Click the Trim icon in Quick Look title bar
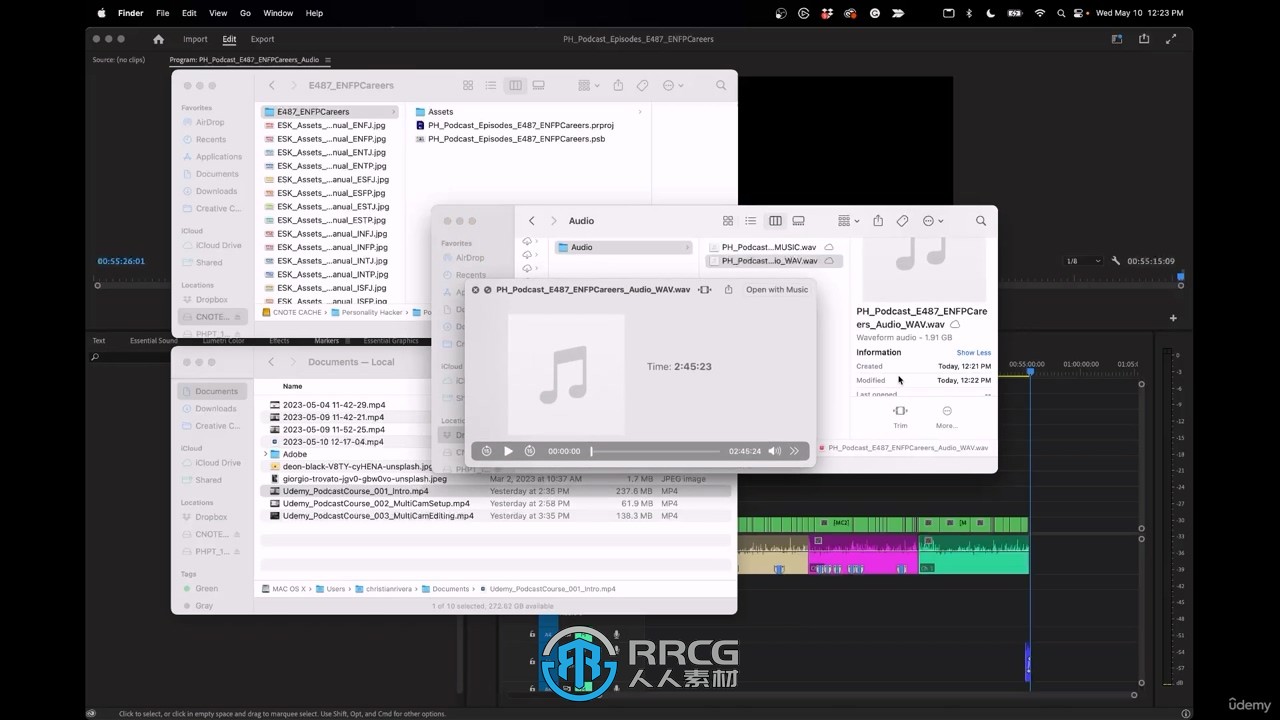 [x=705, y=290]
